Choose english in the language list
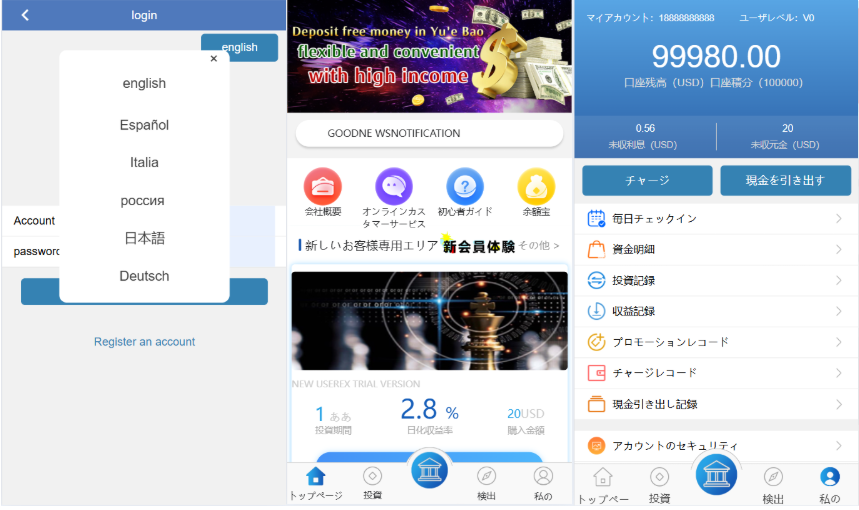Image resolution: width=859 pixels, height=510 pixels. coord(144,83)
